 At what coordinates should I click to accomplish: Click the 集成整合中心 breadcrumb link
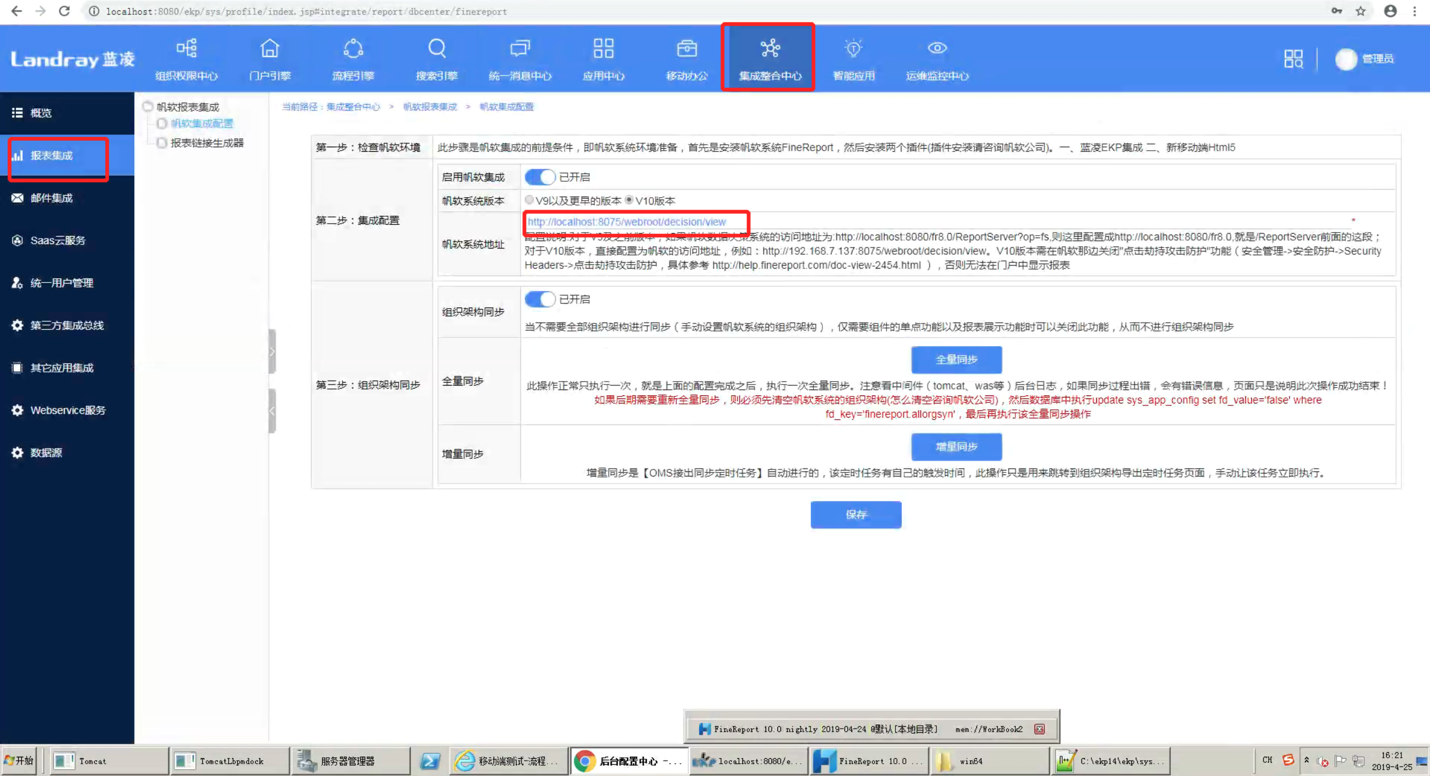[353, 107]
